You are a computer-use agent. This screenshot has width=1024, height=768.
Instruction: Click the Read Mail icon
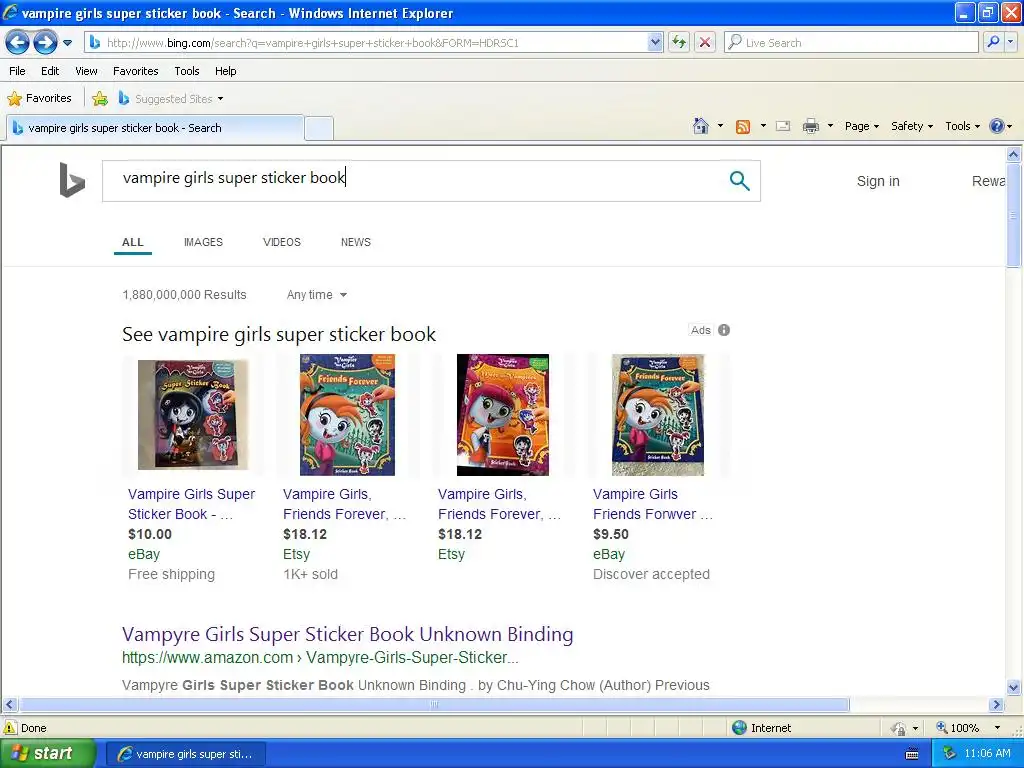[783, 126]
